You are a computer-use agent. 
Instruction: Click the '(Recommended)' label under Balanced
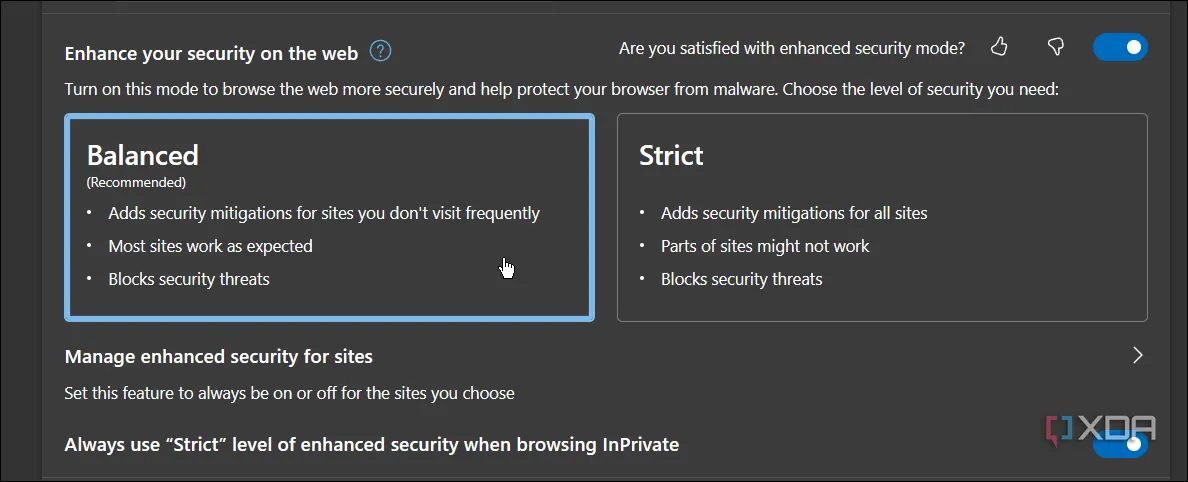(x=136, y=183)
